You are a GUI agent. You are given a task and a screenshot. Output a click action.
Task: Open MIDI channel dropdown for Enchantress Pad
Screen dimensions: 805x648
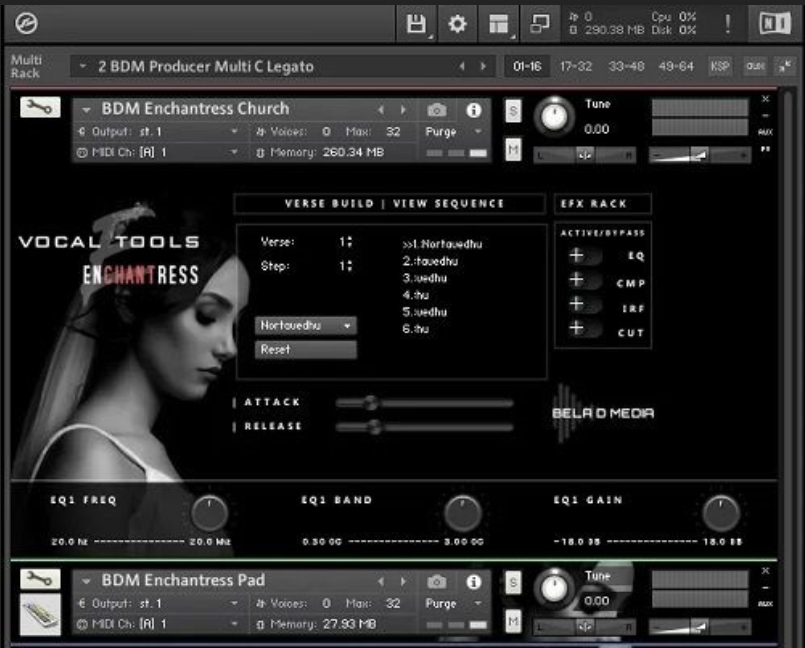coord(160,624)
